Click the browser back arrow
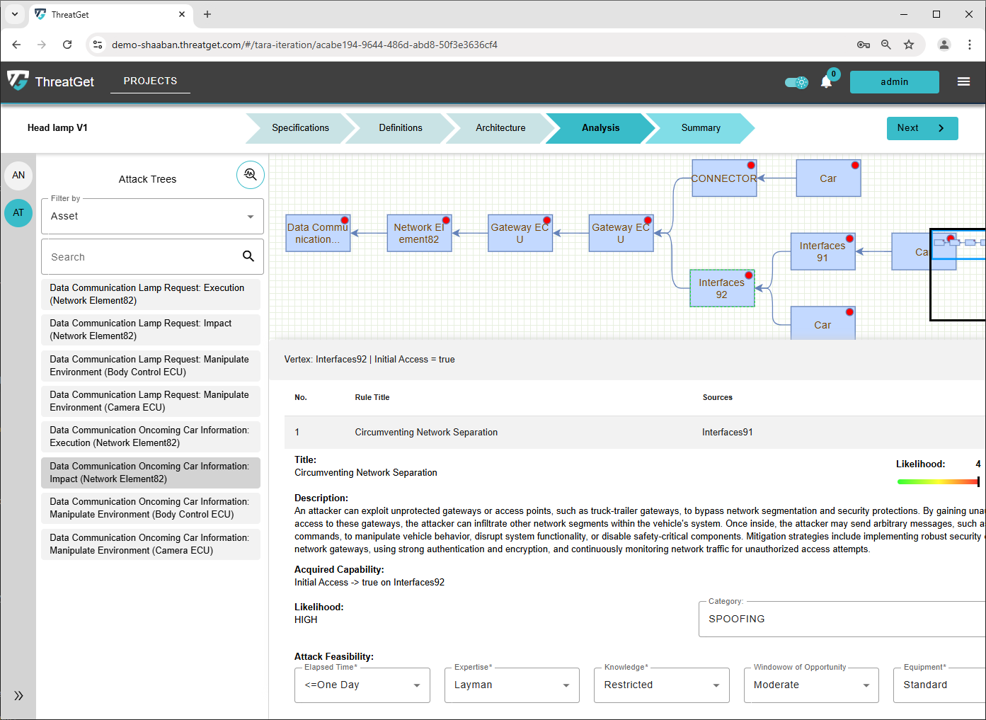 (16, 45)
